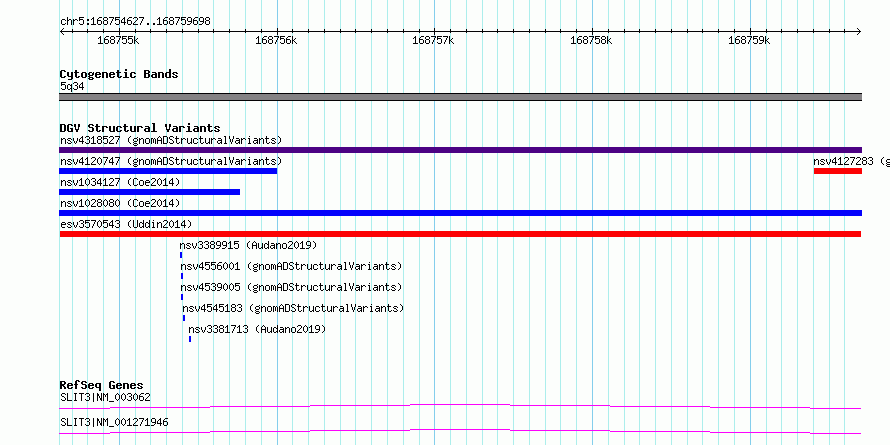Click the 168757k ruler tick label
Screen dimensions: 890x445
(x=433, y=41)
